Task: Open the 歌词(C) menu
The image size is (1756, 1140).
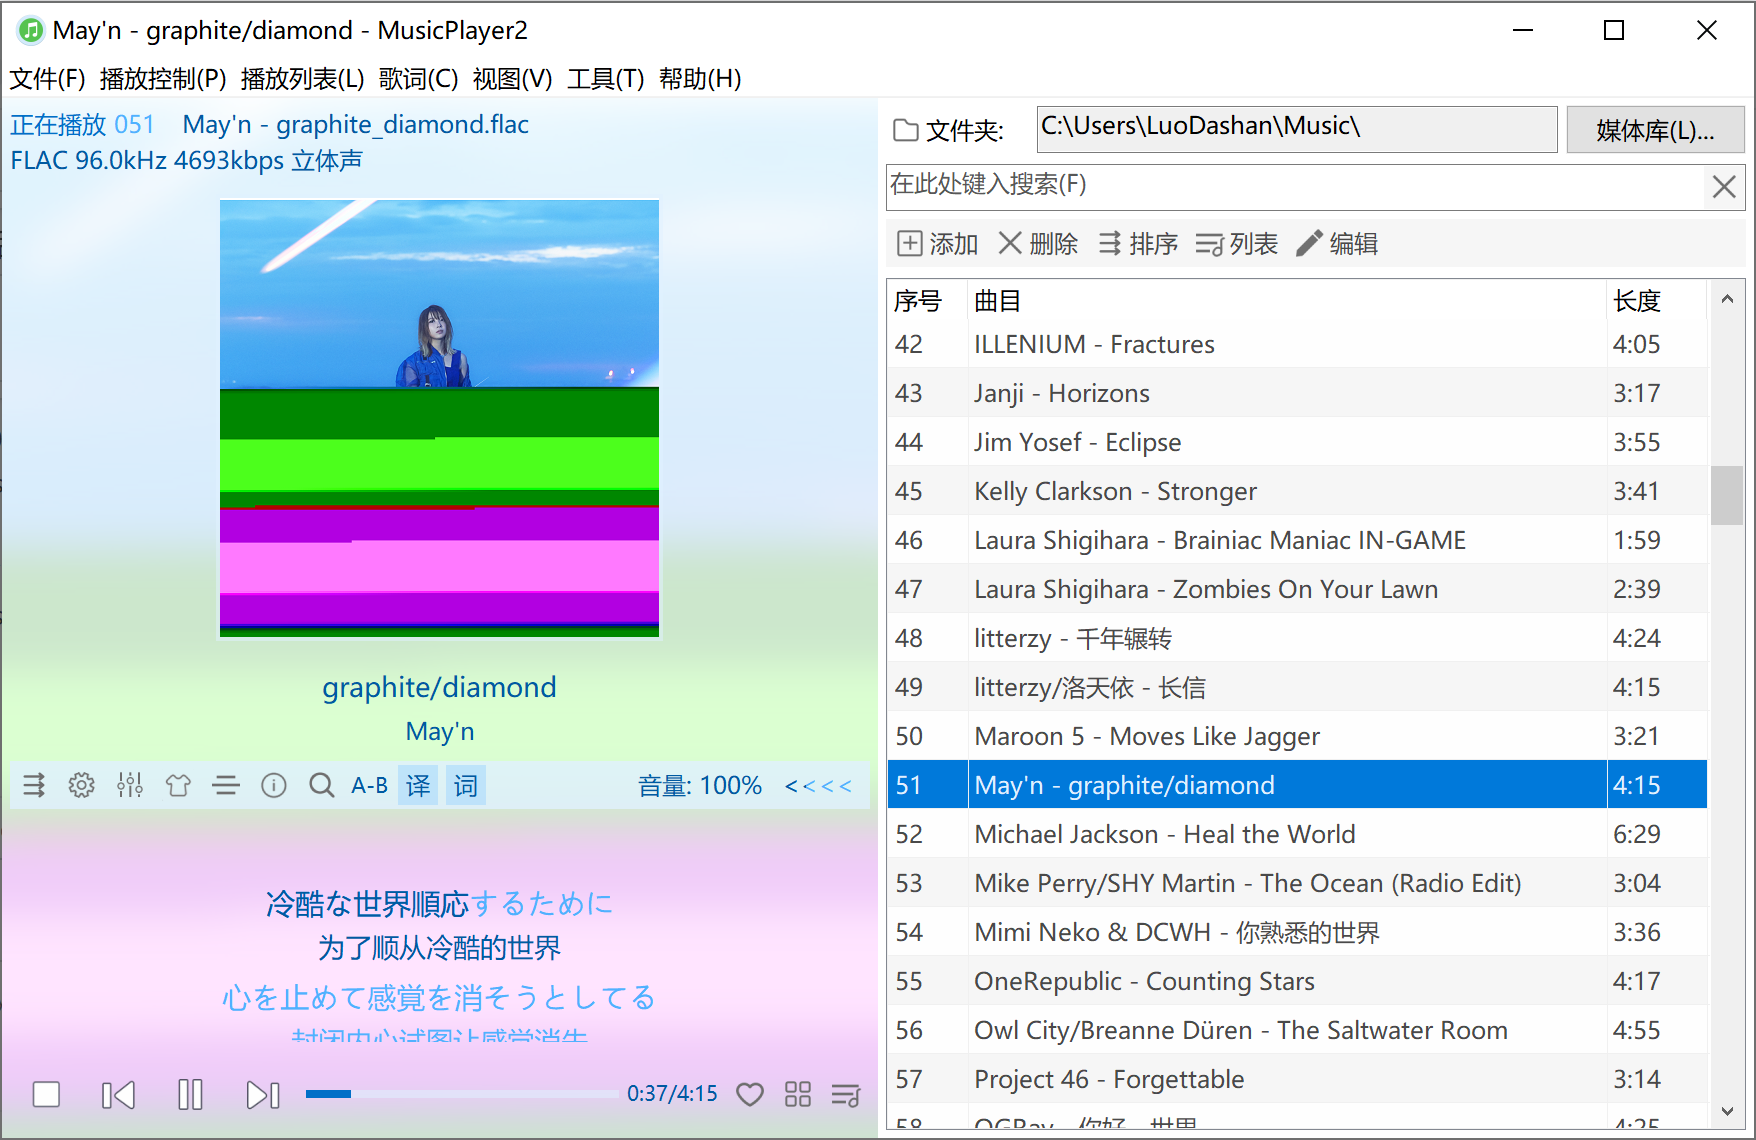Action: click(419, 79)
